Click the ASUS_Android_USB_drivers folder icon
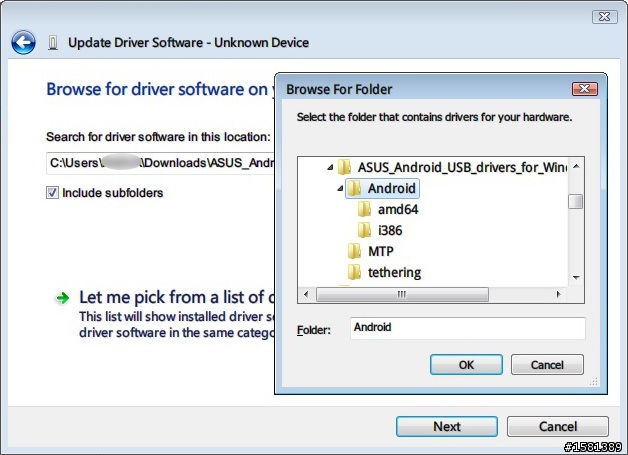Viewport: 628px width, 455px height. coord(344,167)
